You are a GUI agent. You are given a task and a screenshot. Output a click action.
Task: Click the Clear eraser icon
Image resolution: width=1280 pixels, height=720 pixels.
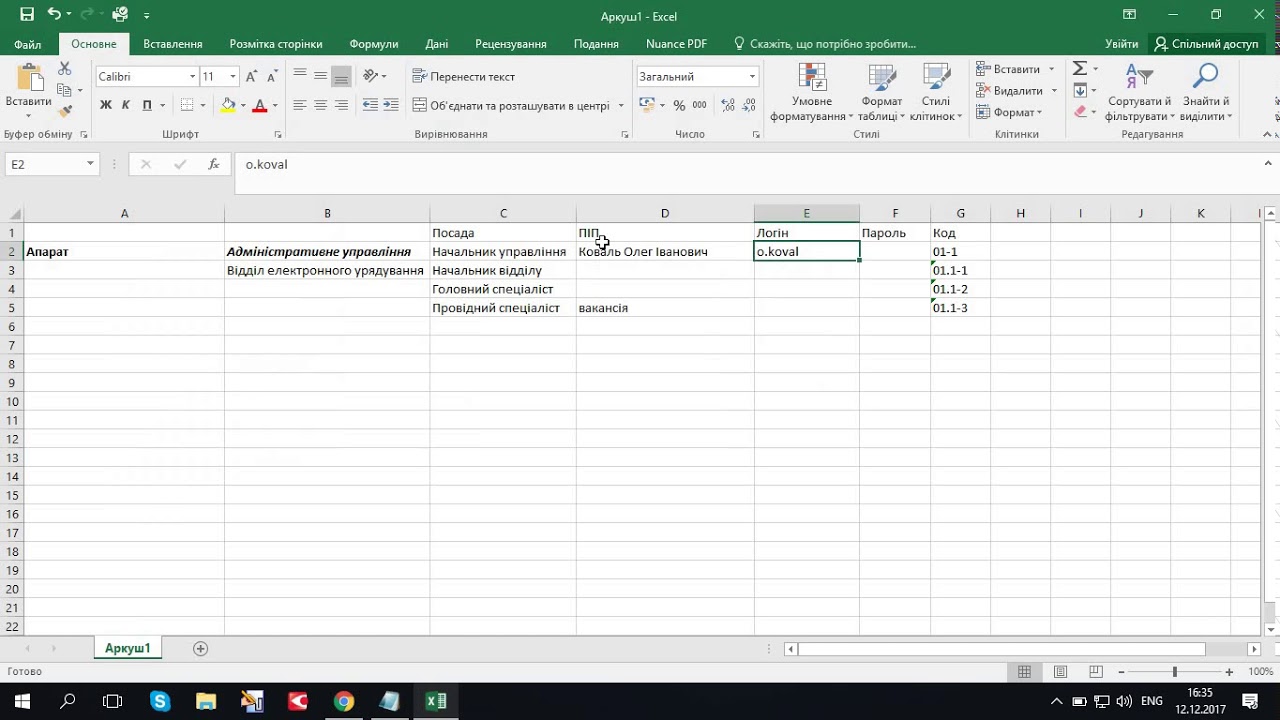[1080, 112]
